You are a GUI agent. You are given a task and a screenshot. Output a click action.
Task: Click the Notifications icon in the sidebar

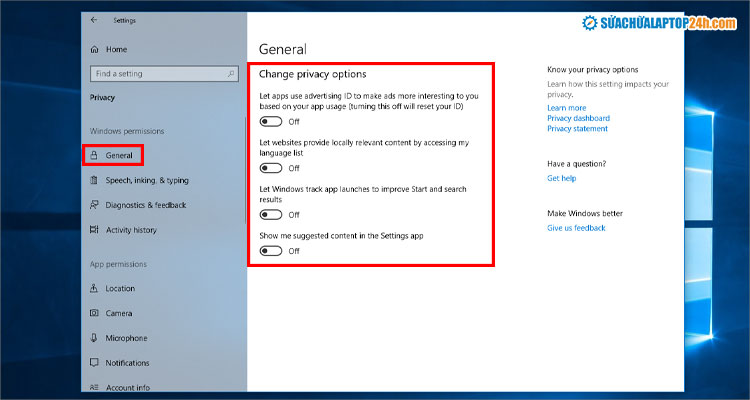pyautogui.click(x=95, y=363)
